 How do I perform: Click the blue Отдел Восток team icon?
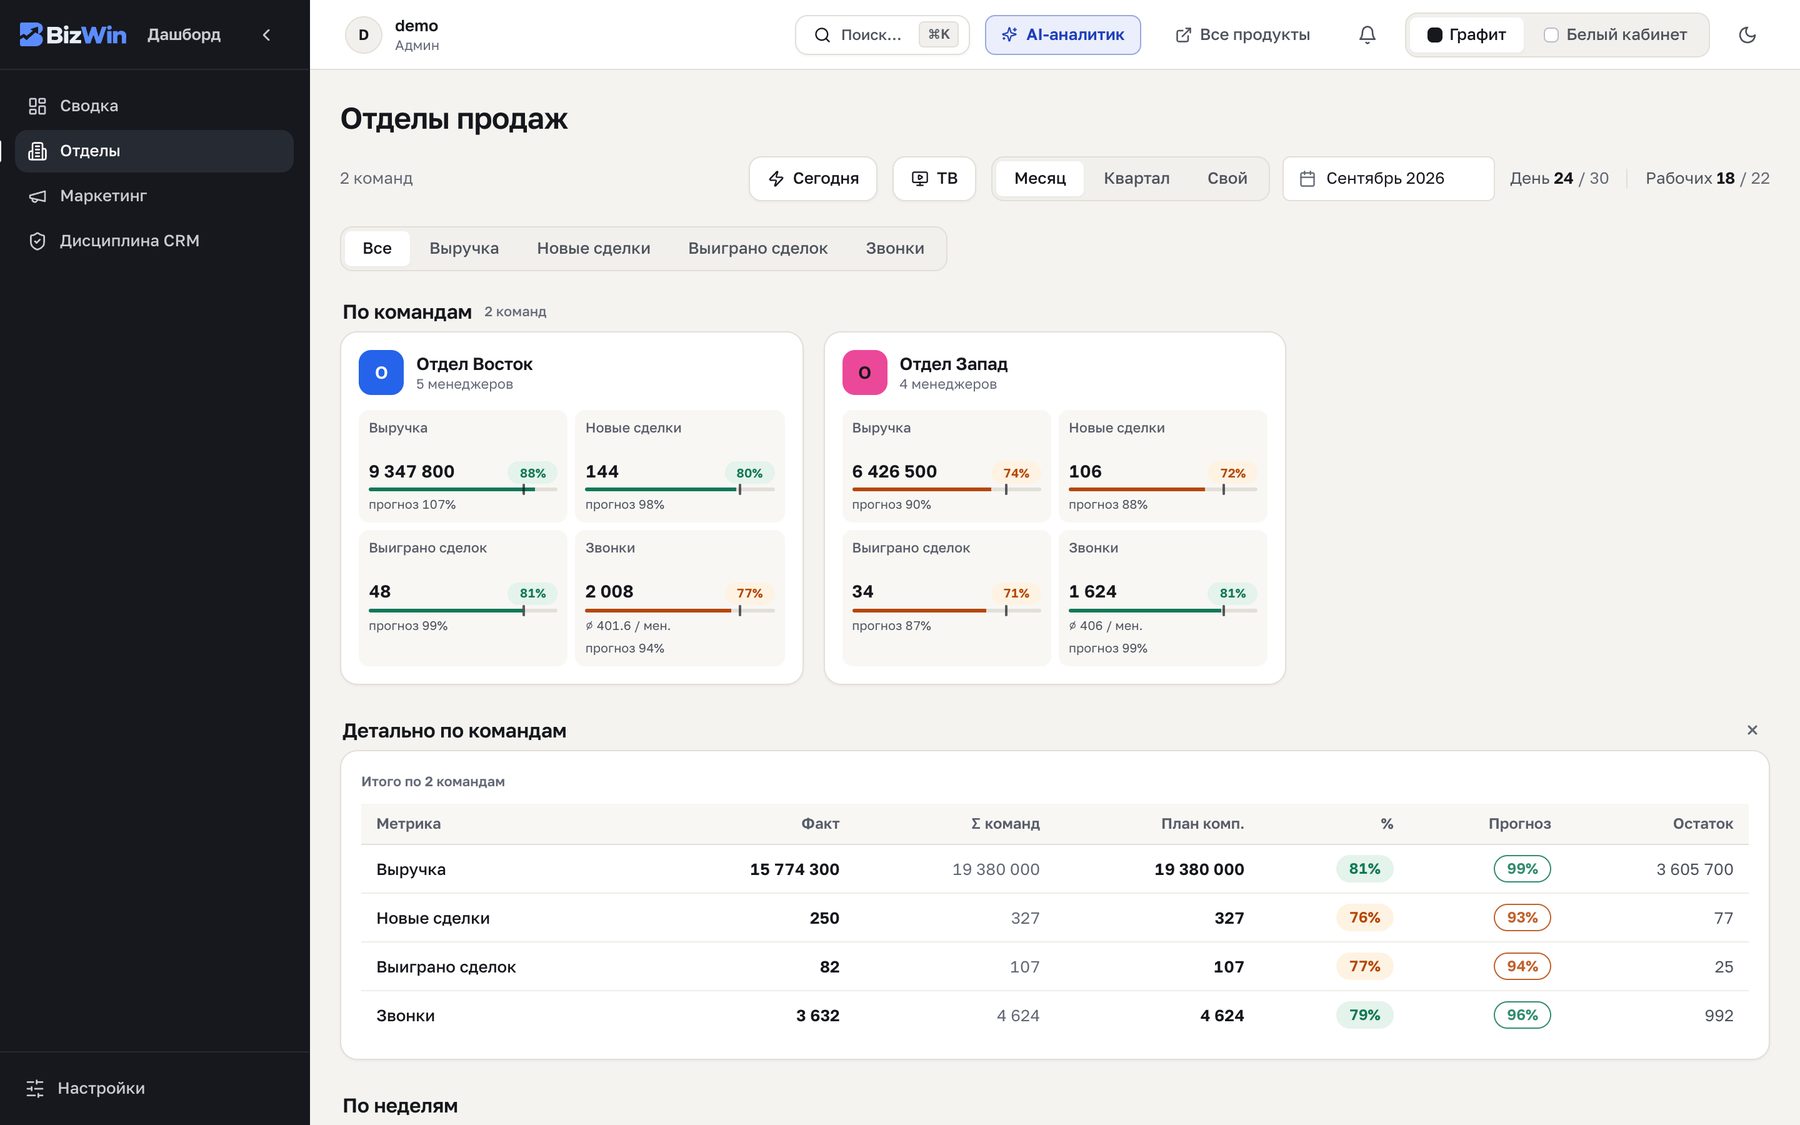click(x=381, y=373)
